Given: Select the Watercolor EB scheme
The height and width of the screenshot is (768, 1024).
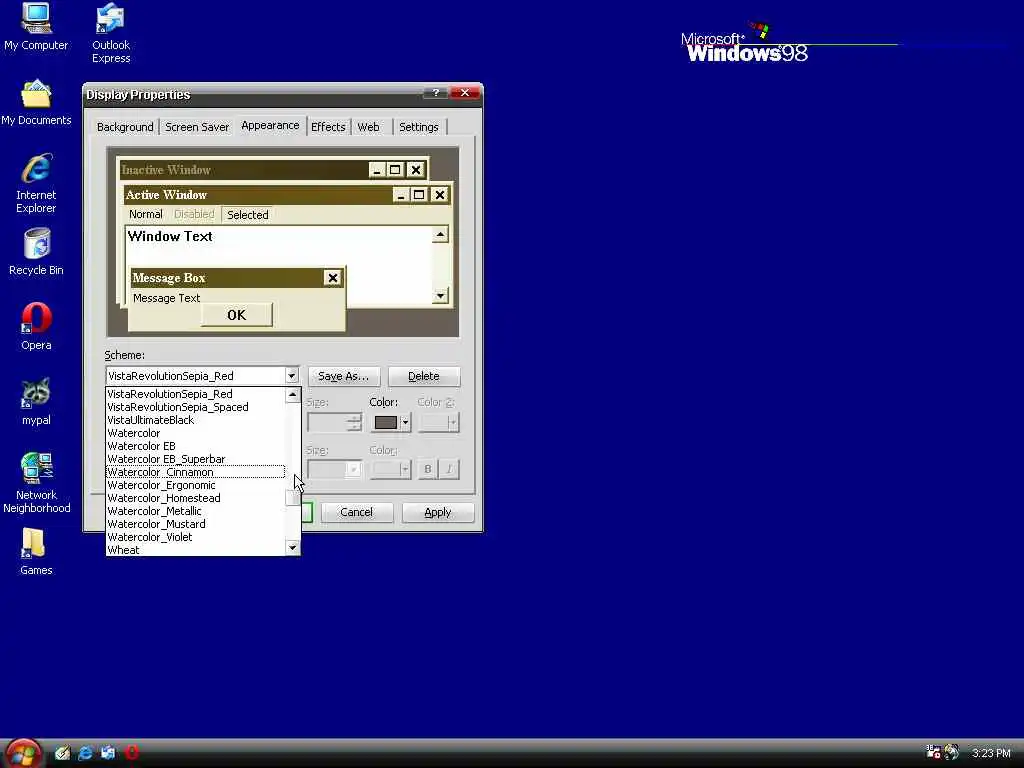Looking at the screenshot, I should pos(195,446).
